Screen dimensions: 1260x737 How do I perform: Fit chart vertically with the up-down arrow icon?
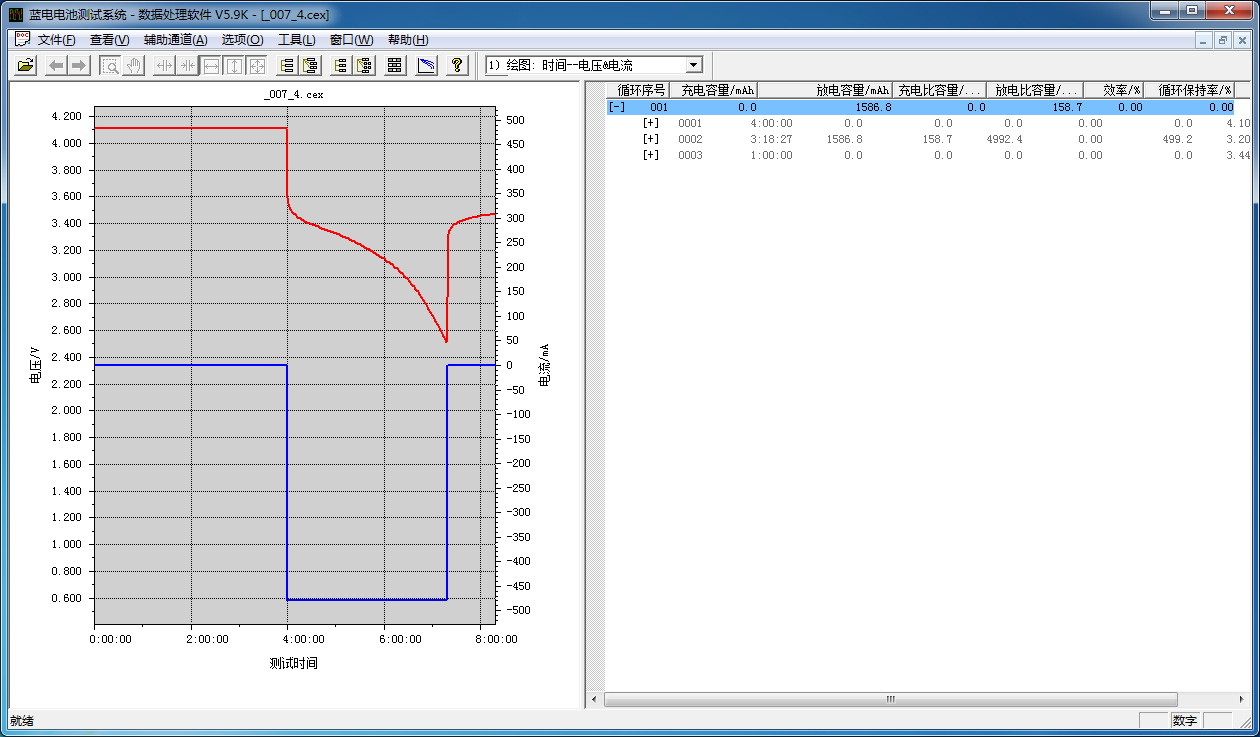pos(234,65)
